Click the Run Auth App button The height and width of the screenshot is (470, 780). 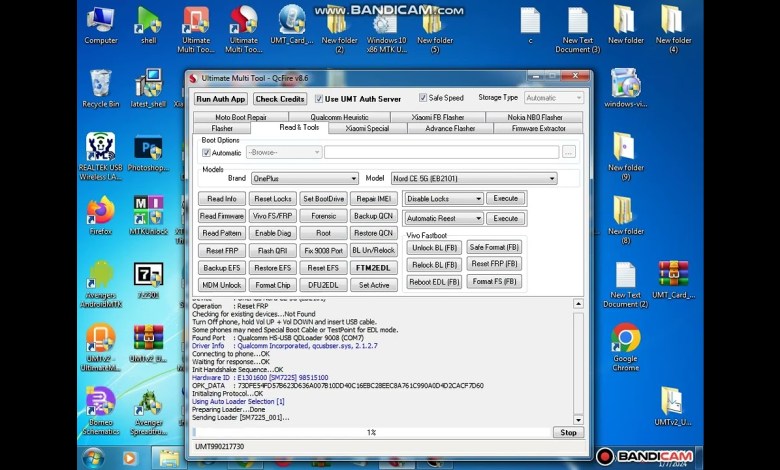click(220, 99)
